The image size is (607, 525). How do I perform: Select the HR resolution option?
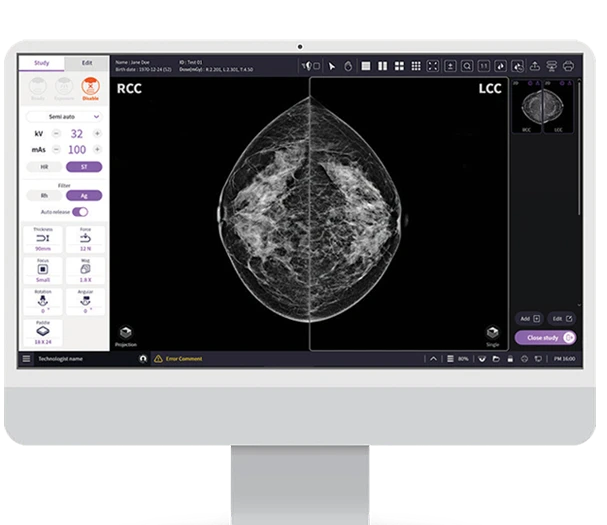pos(44,167)
